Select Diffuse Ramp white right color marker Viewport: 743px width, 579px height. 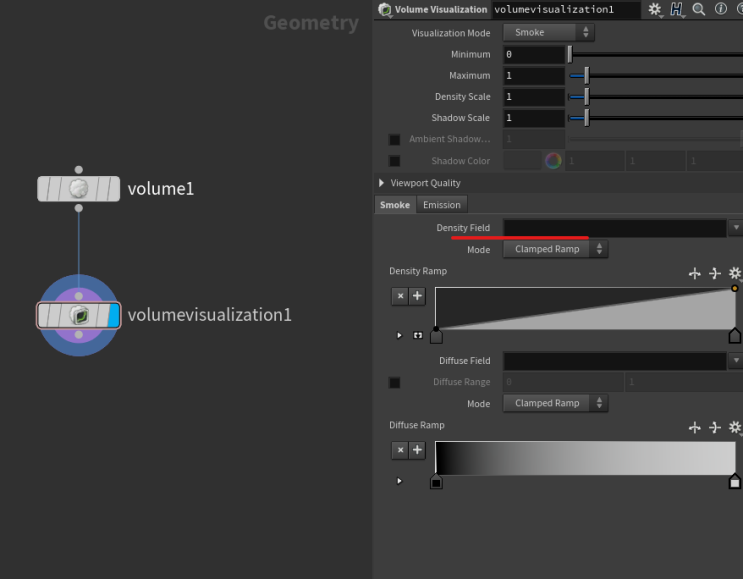coord(734,481)
